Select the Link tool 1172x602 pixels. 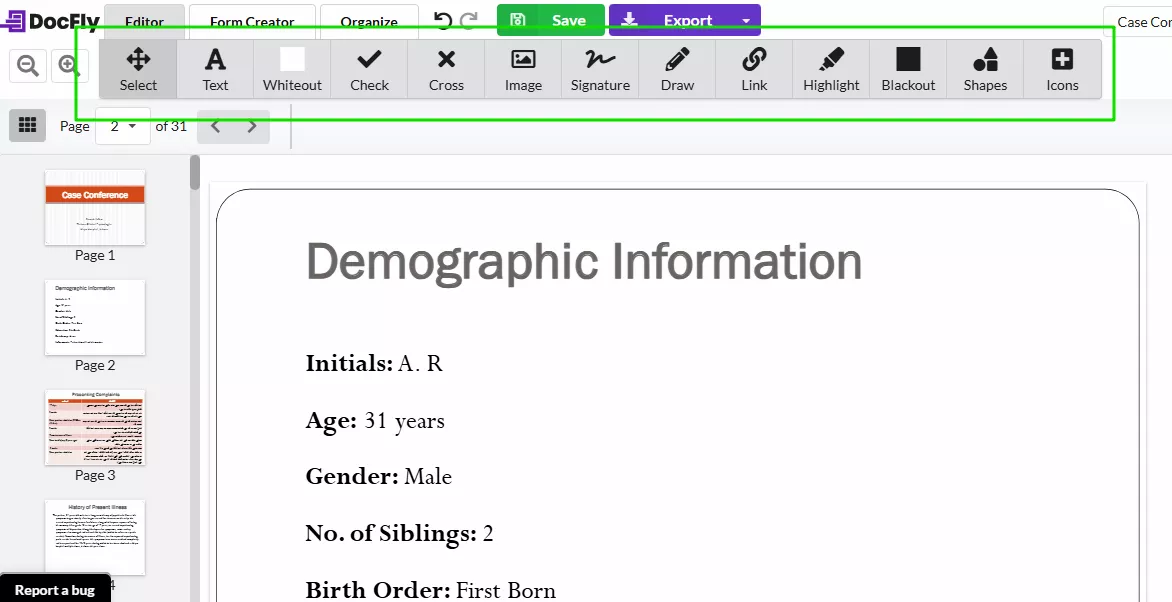tap(754, 69)
